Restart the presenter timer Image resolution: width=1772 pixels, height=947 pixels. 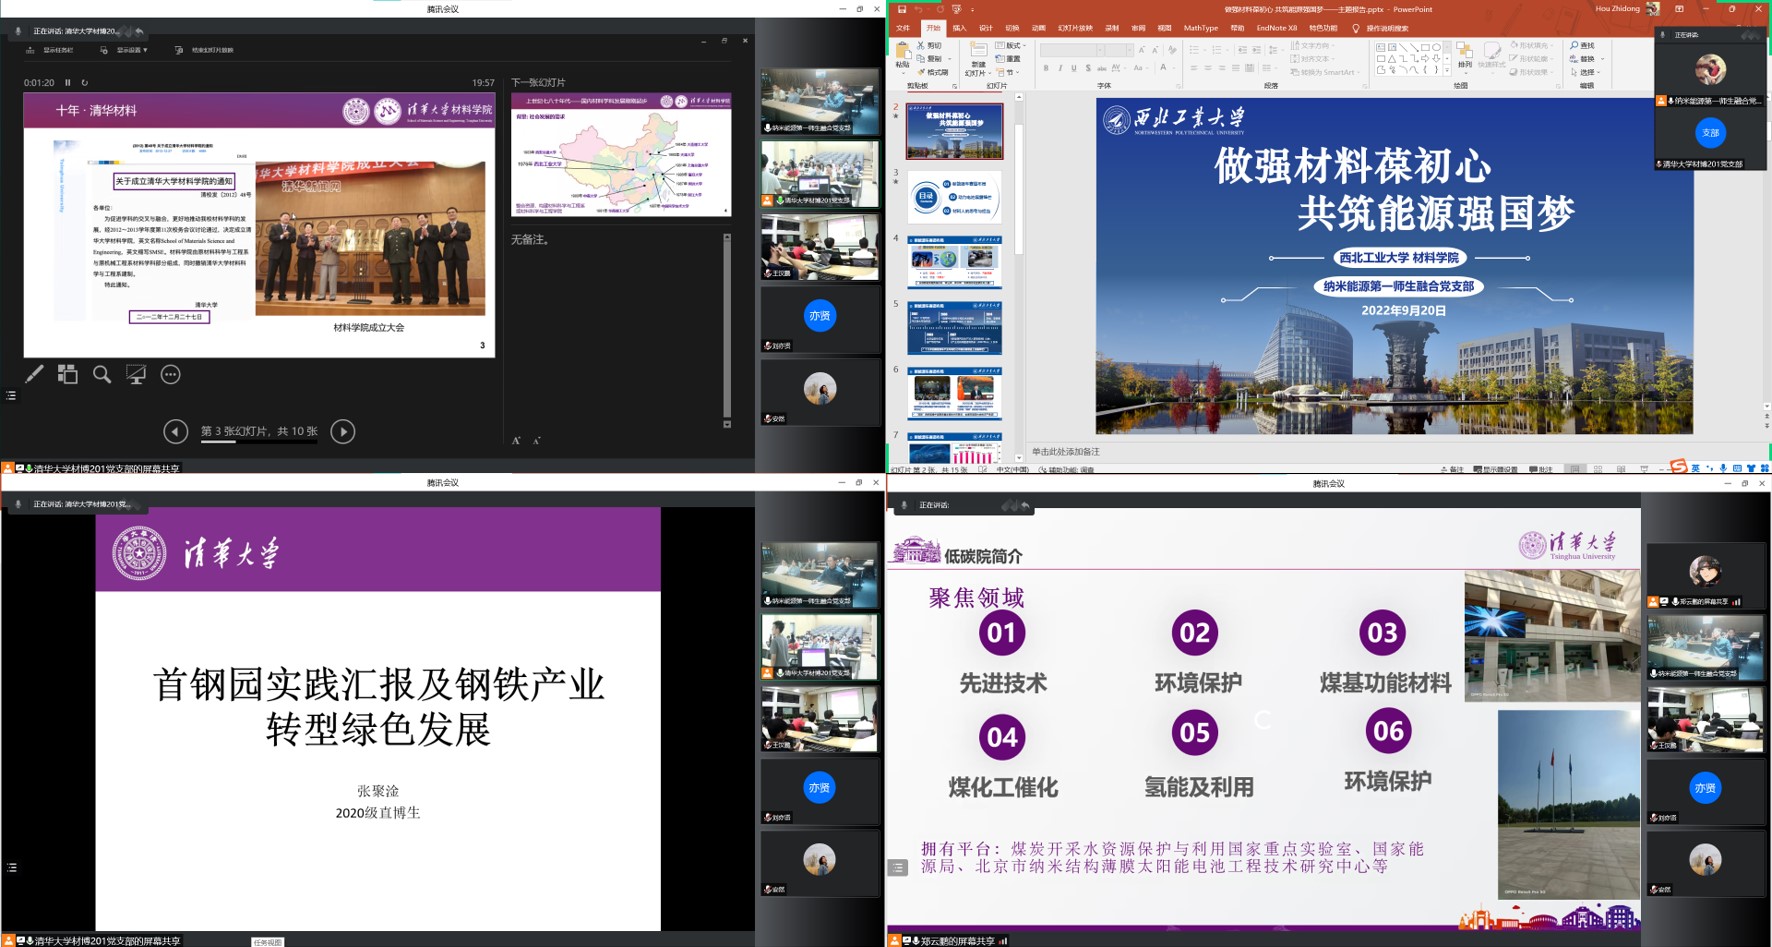click(x=85, y=83)
